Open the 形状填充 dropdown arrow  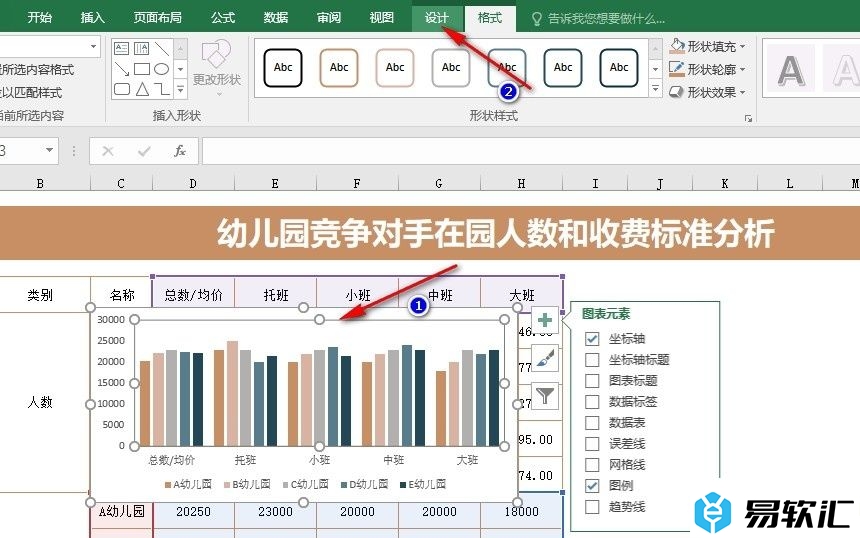743,47
